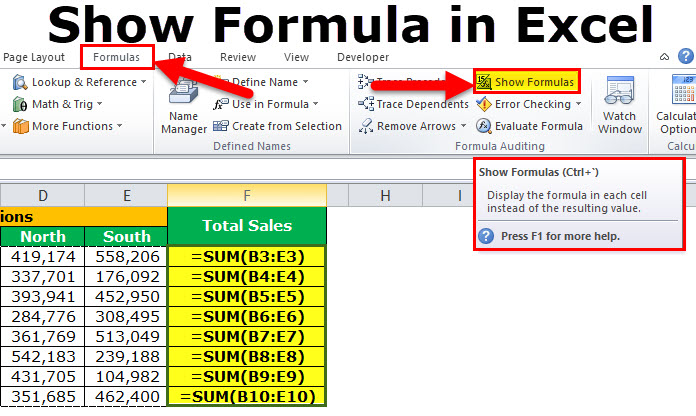
Task: Click the Error Checking warning icon
Action: coord(484,104)
